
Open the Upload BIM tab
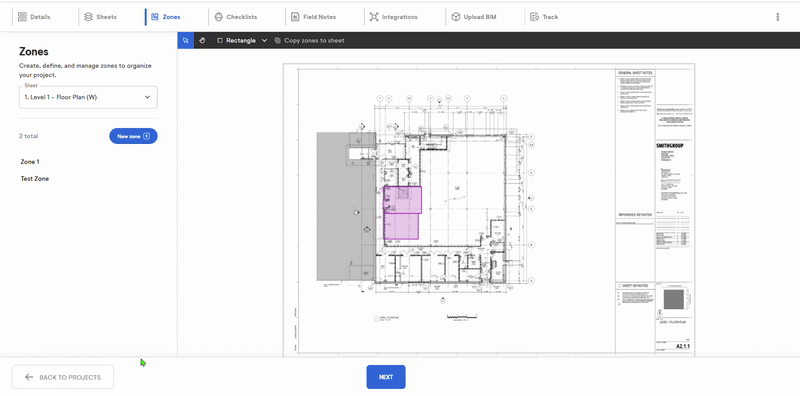pos(473,17)
